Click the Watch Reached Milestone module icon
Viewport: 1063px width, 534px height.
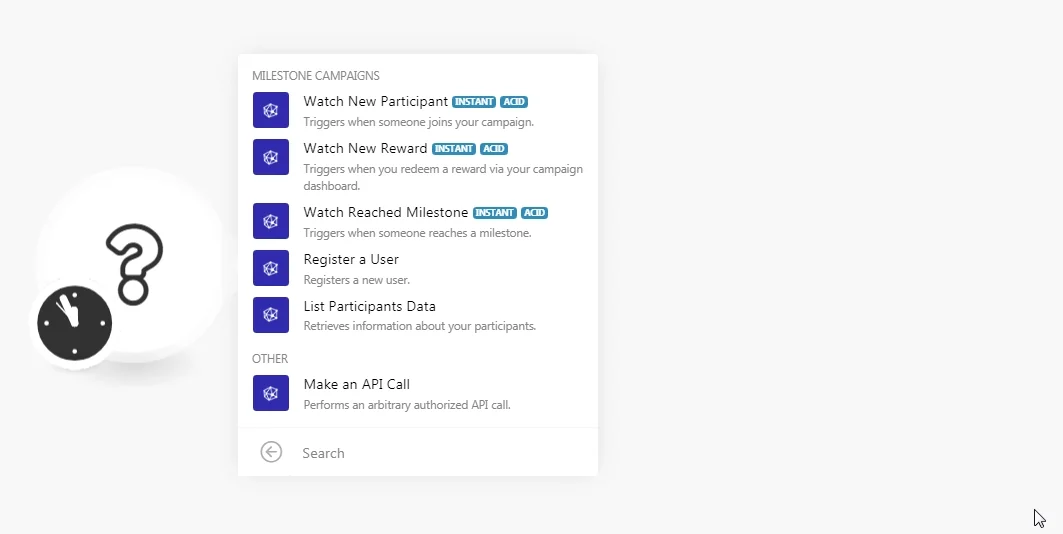point(270,221)
